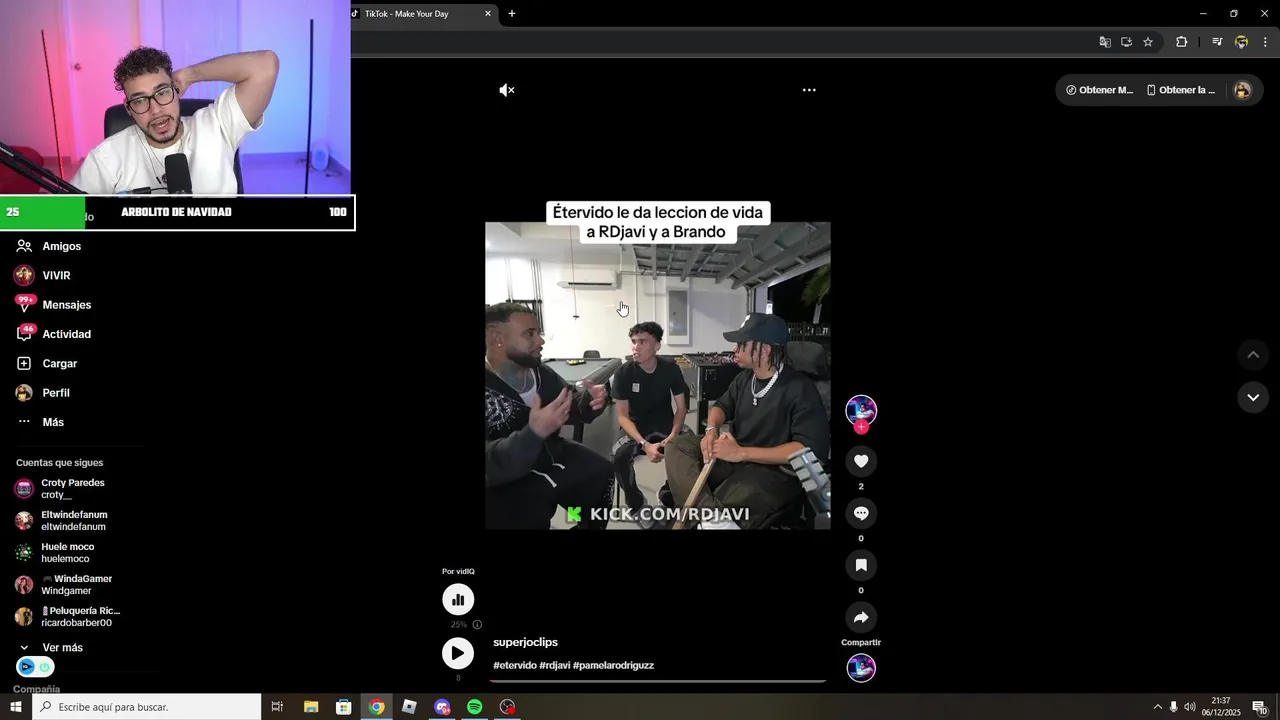Close the TikTok browser tab
The width and height of the screenshot is (1280, 720).
(x=488, y=14)
